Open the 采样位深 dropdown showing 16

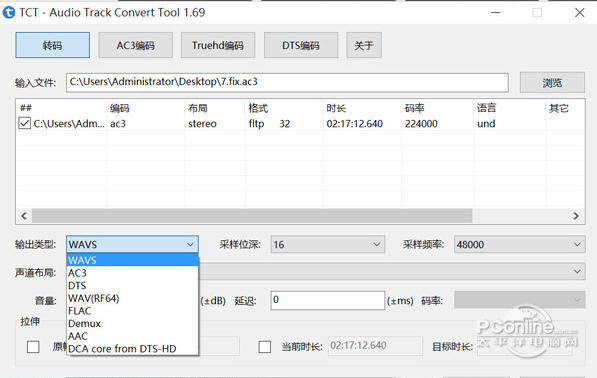pyautogui.click(x=327, y=244)
